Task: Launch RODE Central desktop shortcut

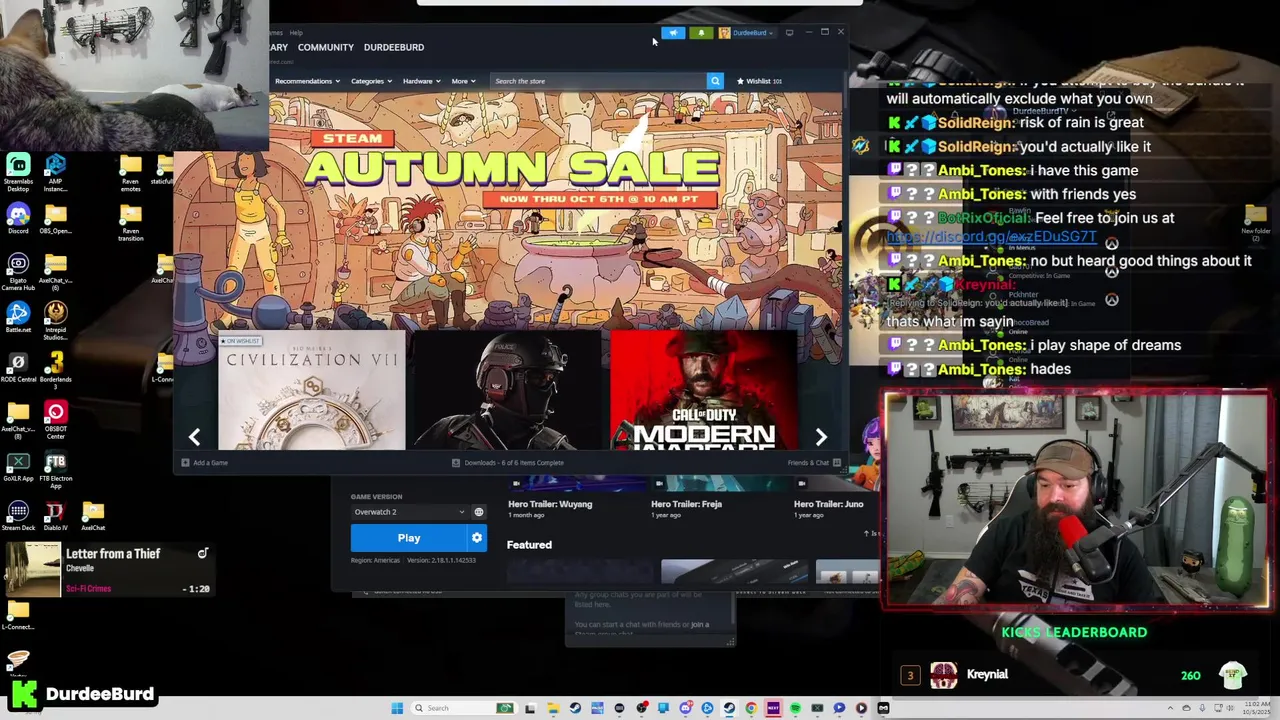Action: 18,367
